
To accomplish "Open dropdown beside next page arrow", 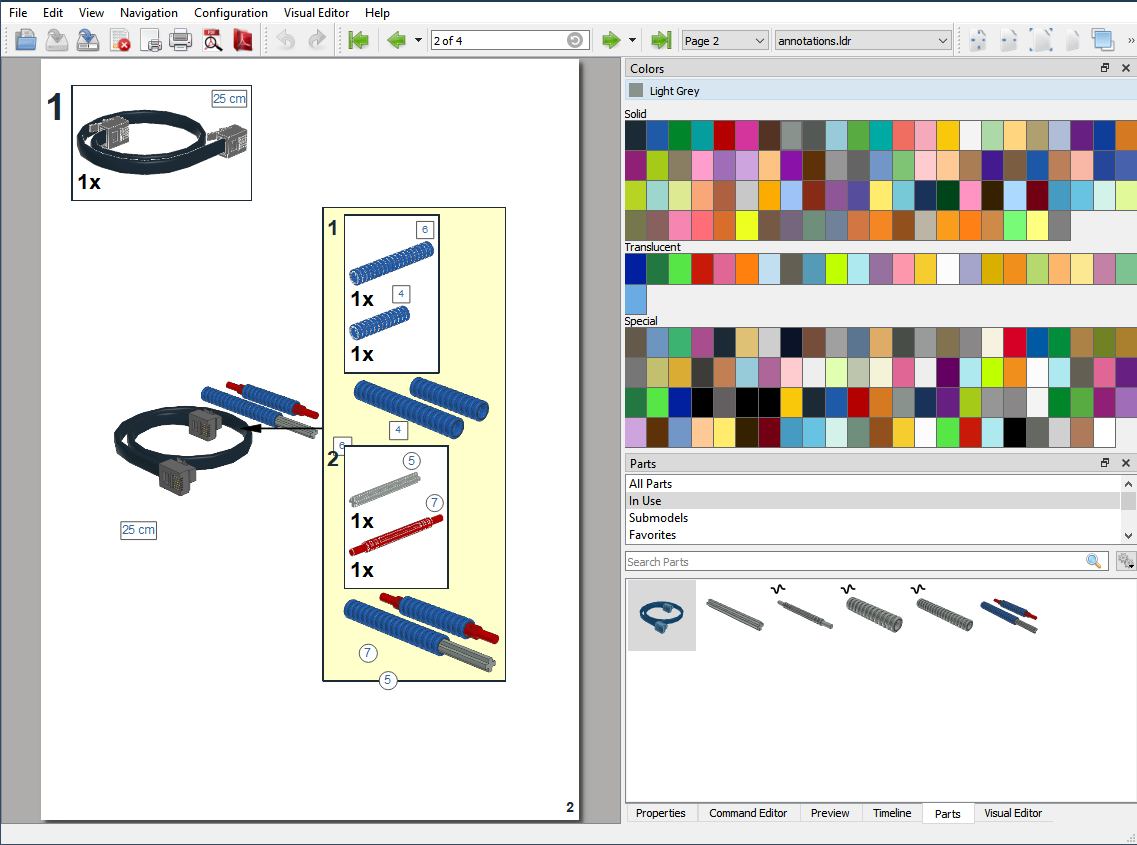I will 632,40.
